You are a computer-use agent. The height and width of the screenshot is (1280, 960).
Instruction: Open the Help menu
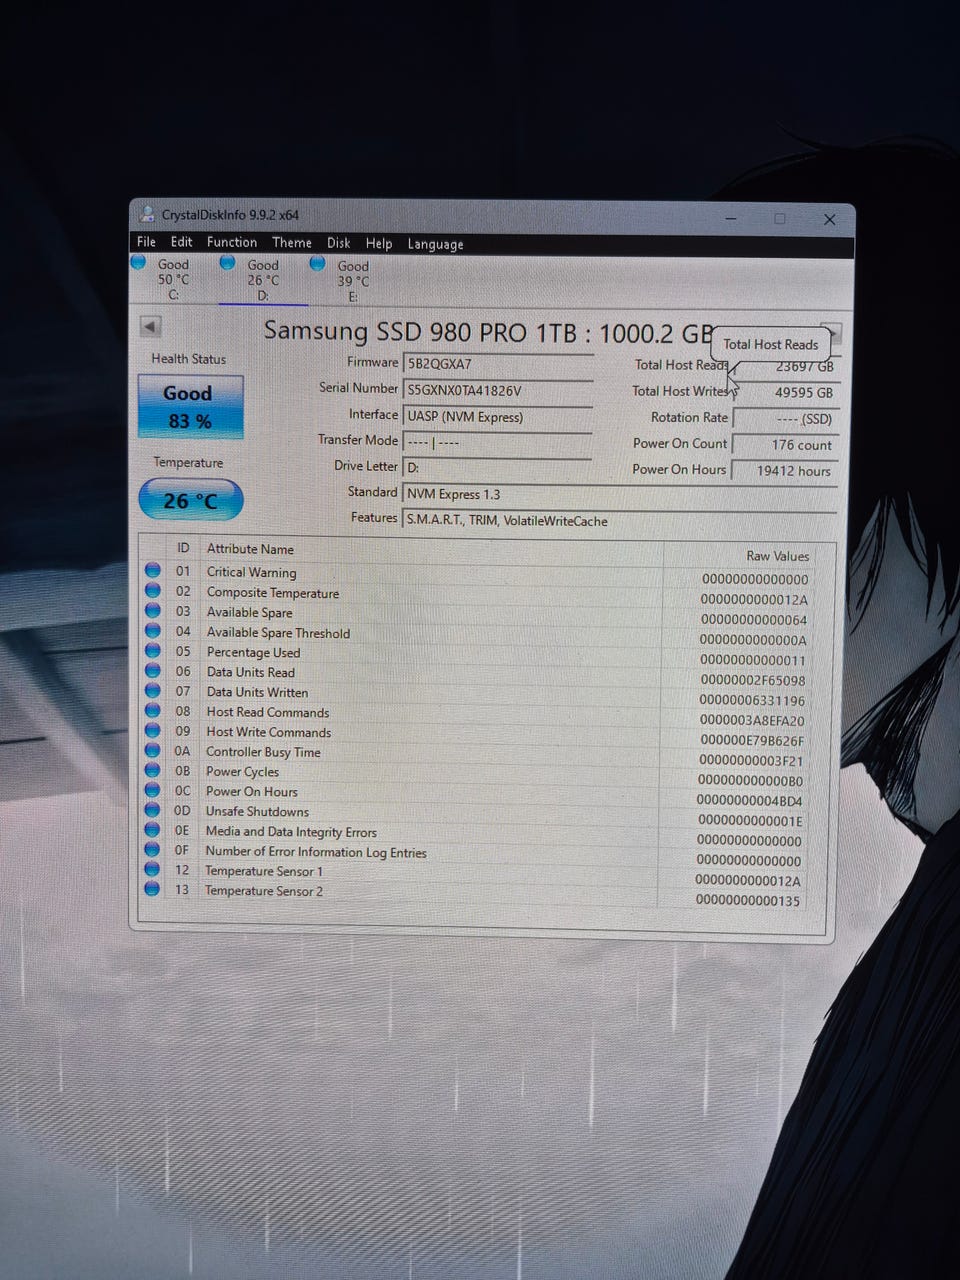point(379,243)
